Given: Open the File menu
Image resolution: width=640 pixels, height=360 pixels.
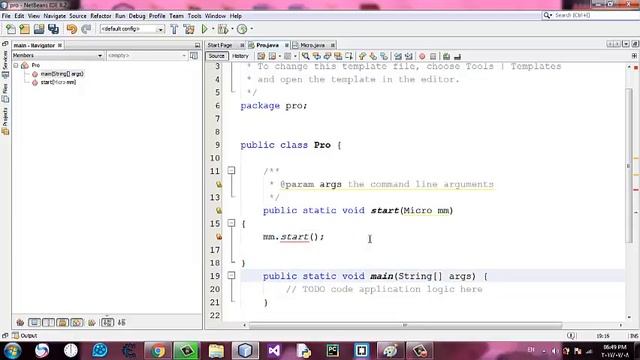Looking at the screenshot, I should click(x=6, y=16).
